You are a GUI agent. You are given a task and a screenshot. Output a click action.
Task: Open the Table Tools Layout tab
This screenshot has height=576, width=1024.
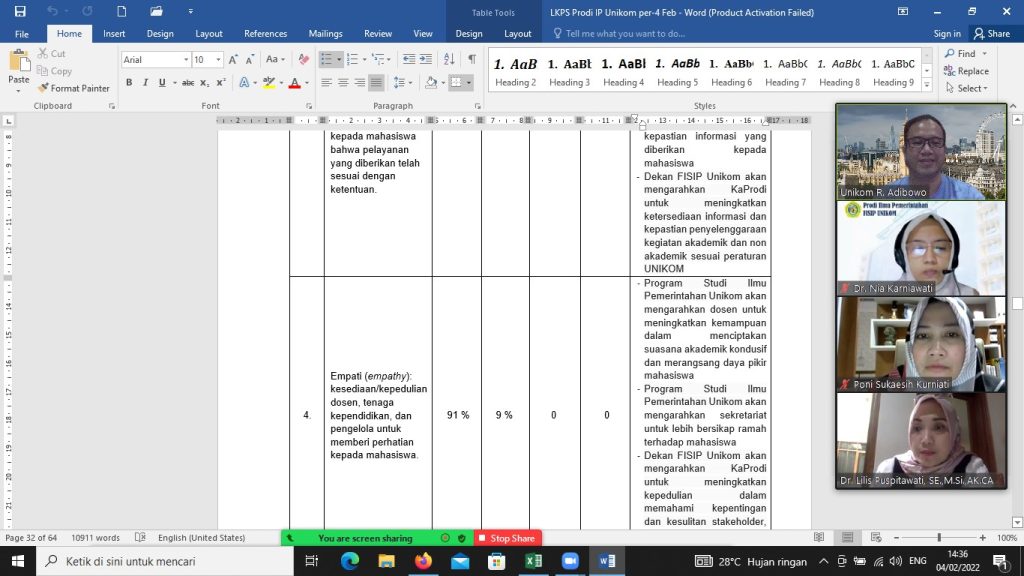click(517, 33)
